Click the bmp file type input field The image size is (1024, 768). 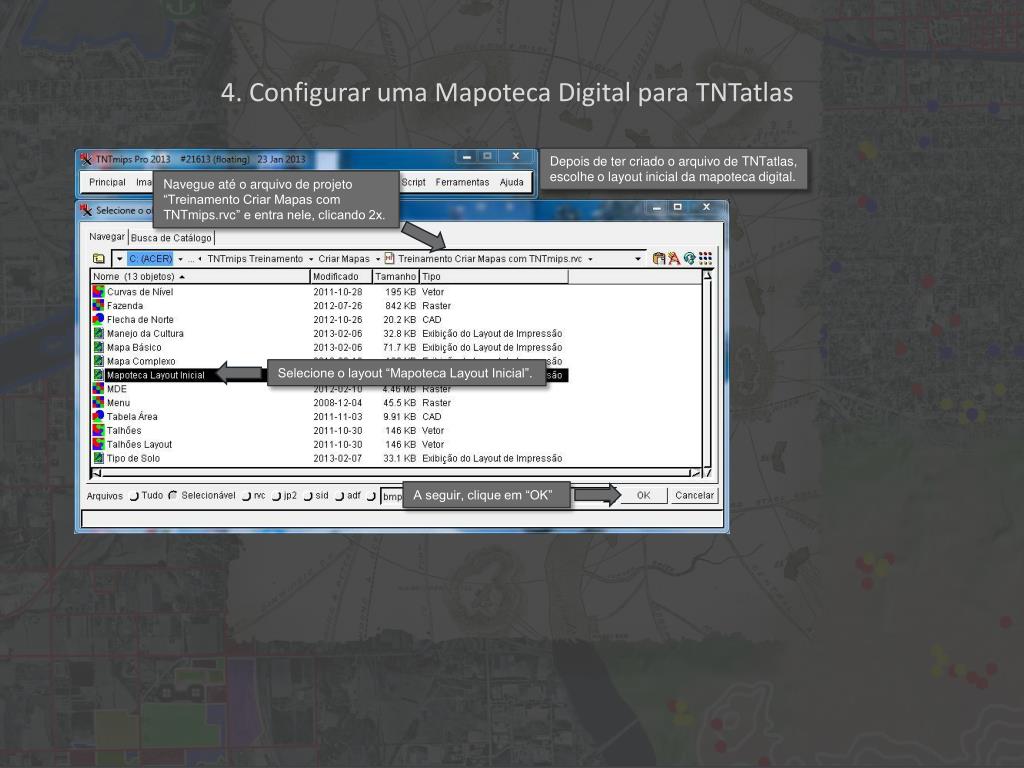click(392, 496)
